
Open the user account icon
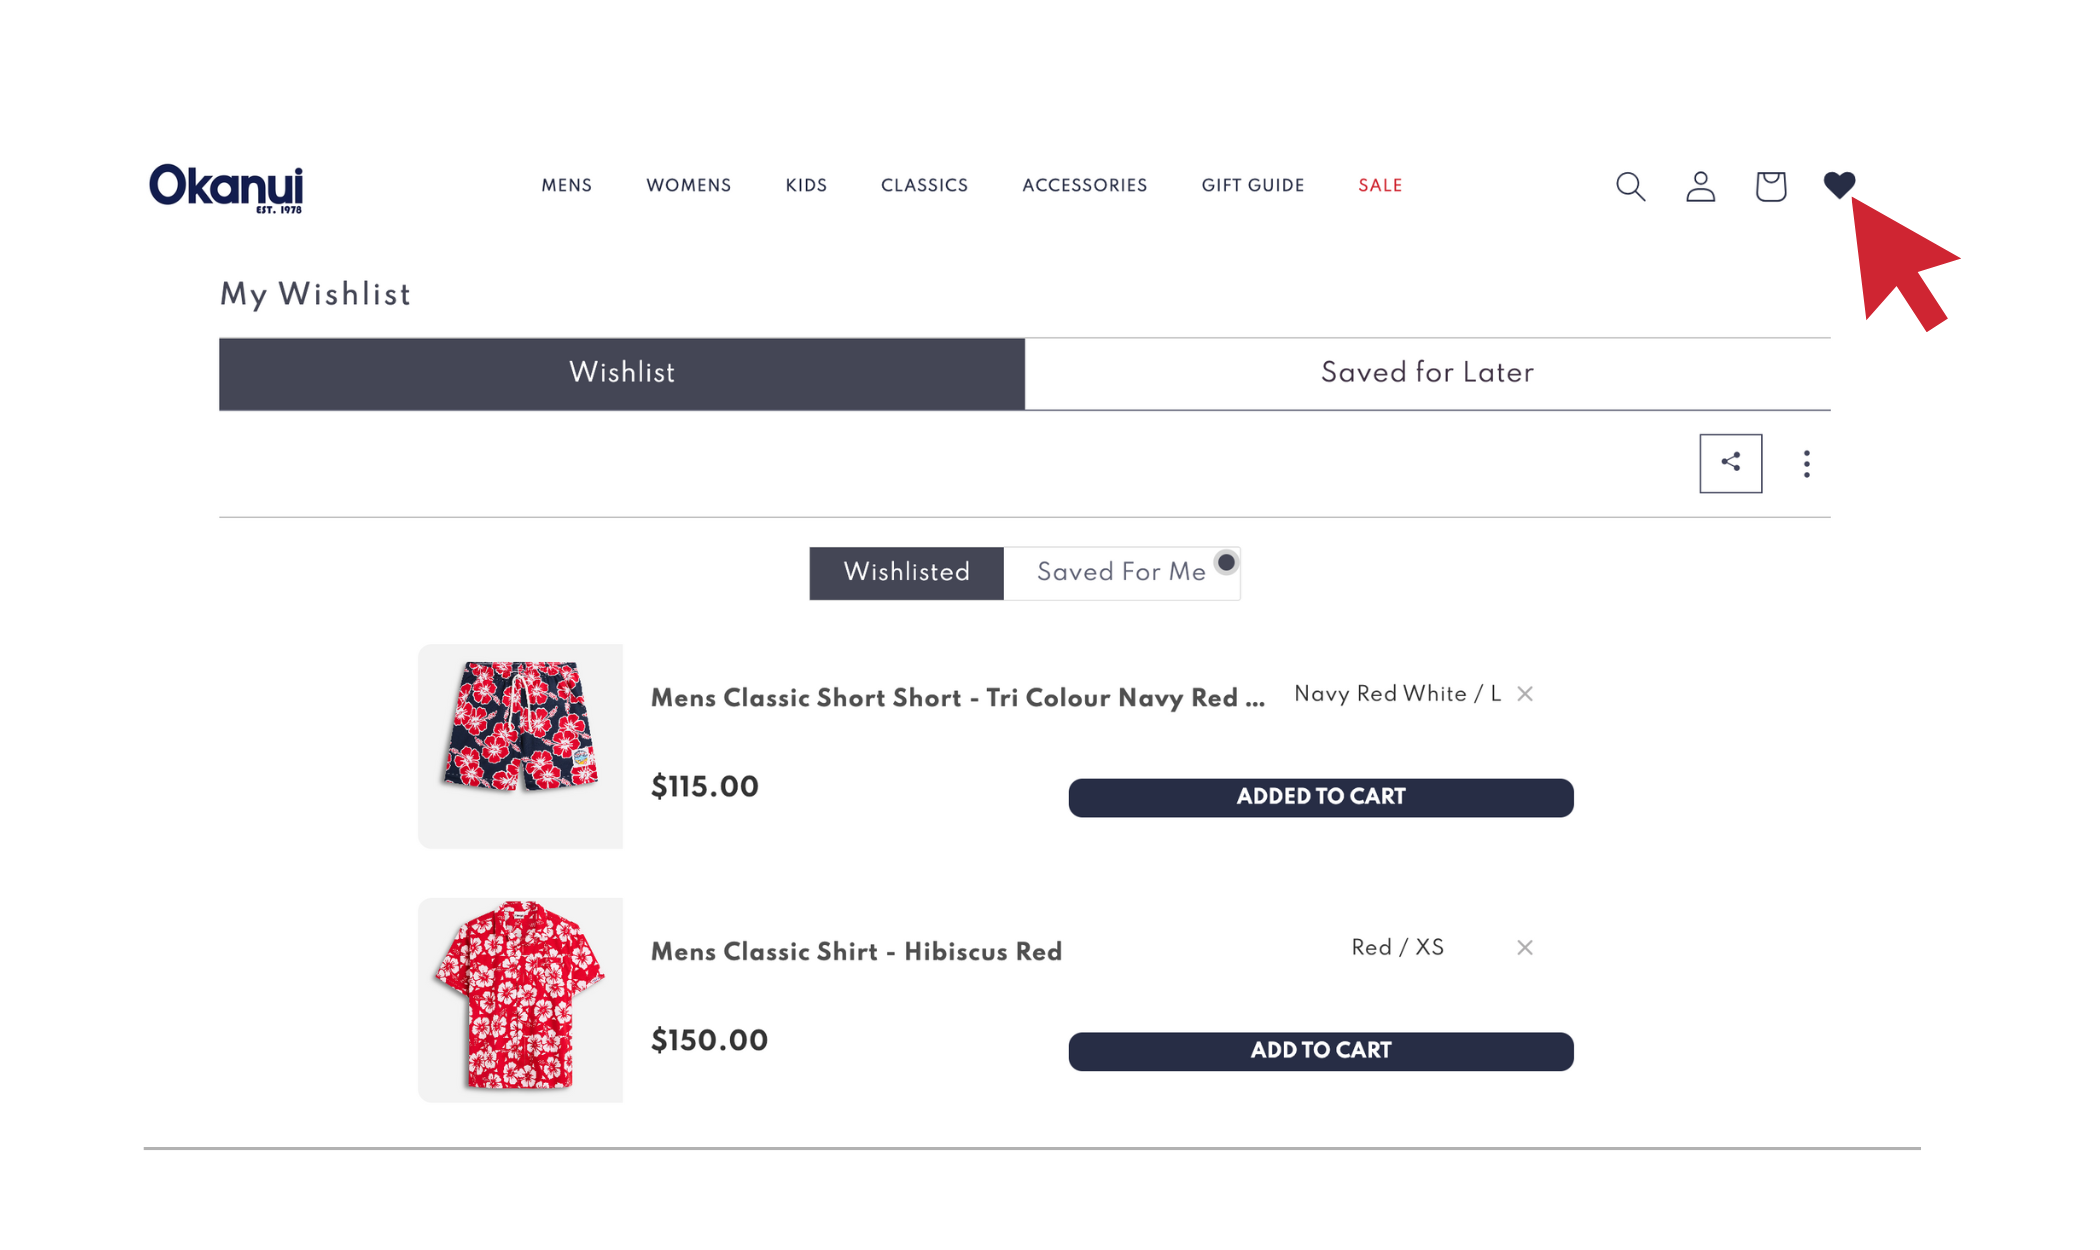(1700, 186)
